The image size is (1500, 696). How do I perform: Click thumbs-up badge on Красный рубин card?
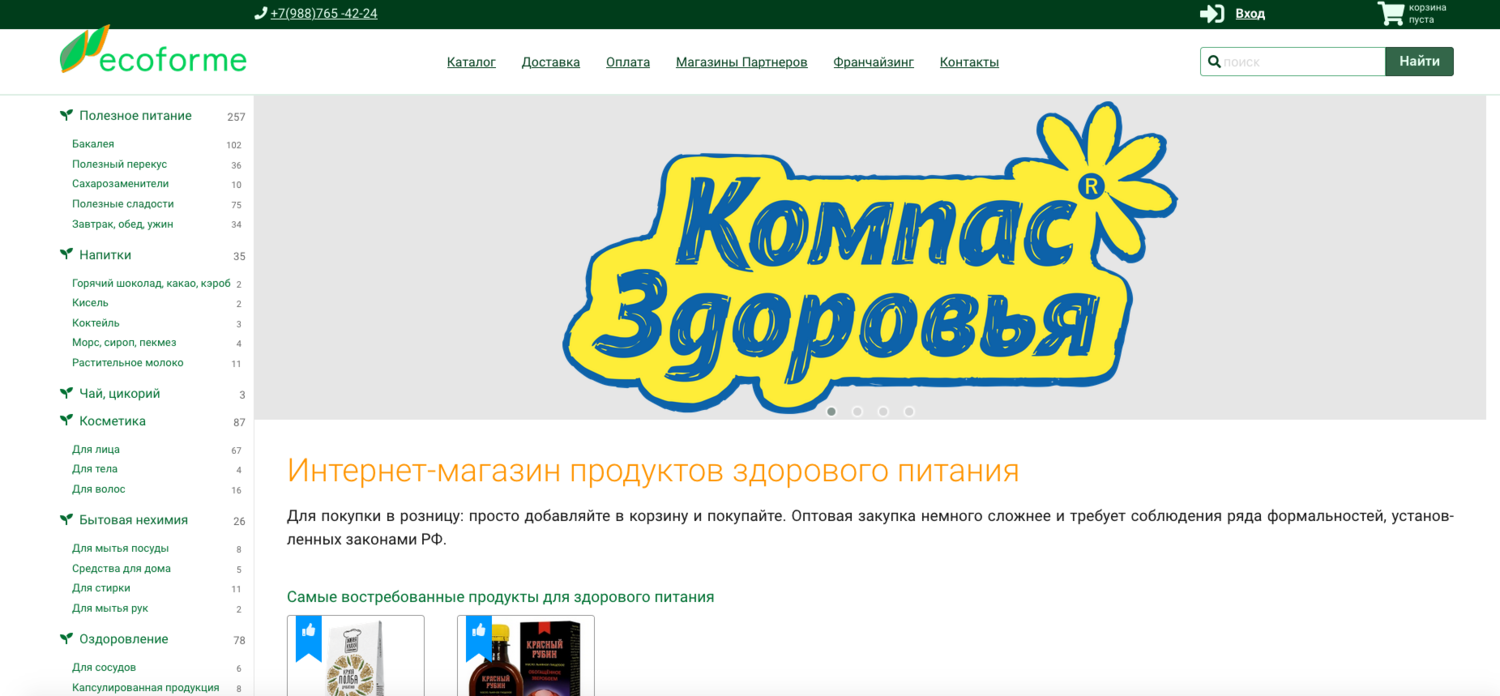coord(479,636)
